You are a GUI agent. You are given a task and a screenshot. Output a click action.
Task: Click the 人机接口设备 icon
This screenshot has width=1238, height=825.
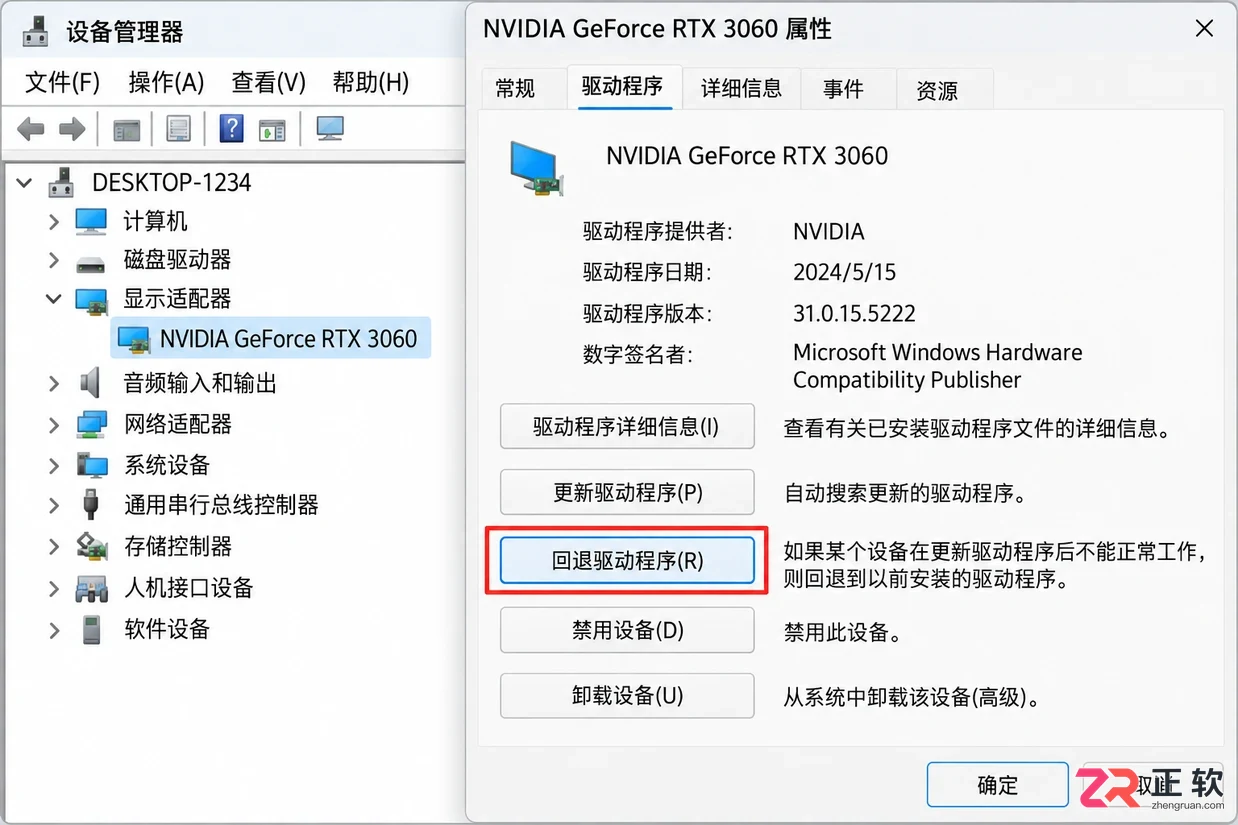click(x=91, y=588)
